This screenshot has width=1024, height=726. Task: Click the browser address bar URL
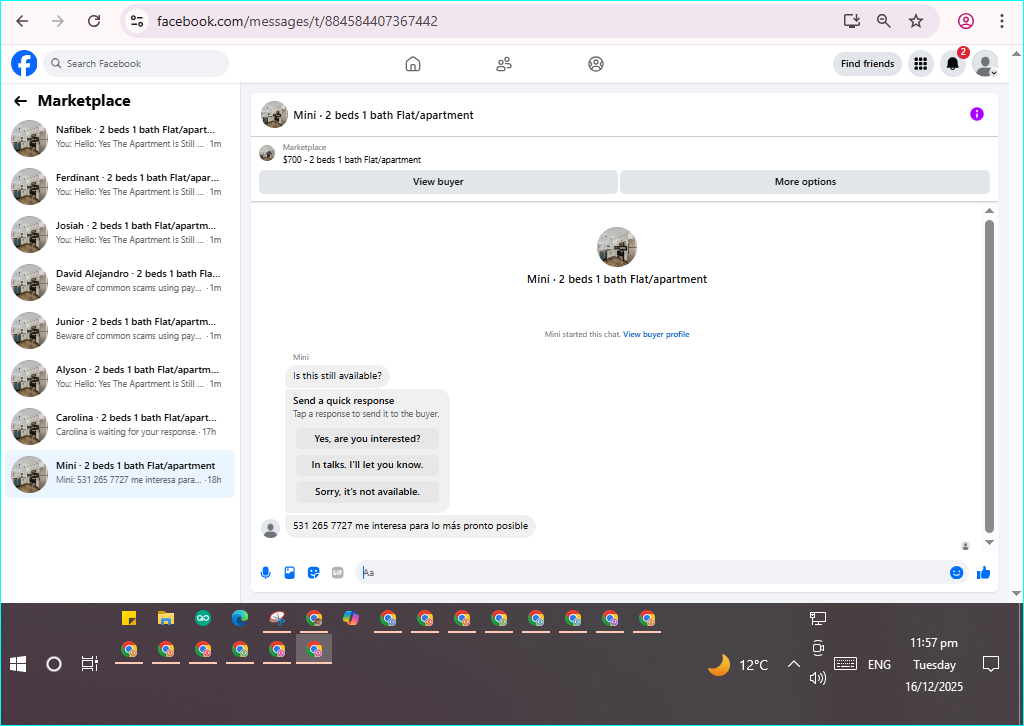point(297,21)
